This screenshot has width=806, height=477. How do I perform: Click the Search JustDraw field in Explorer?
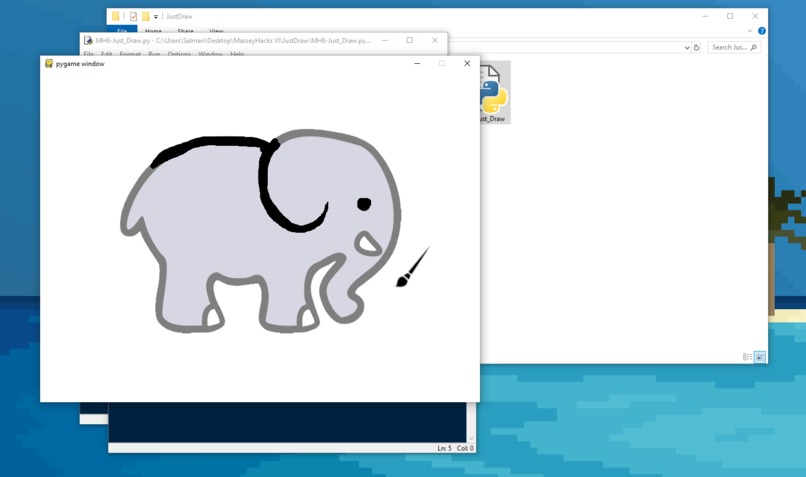tap(734, 47)
